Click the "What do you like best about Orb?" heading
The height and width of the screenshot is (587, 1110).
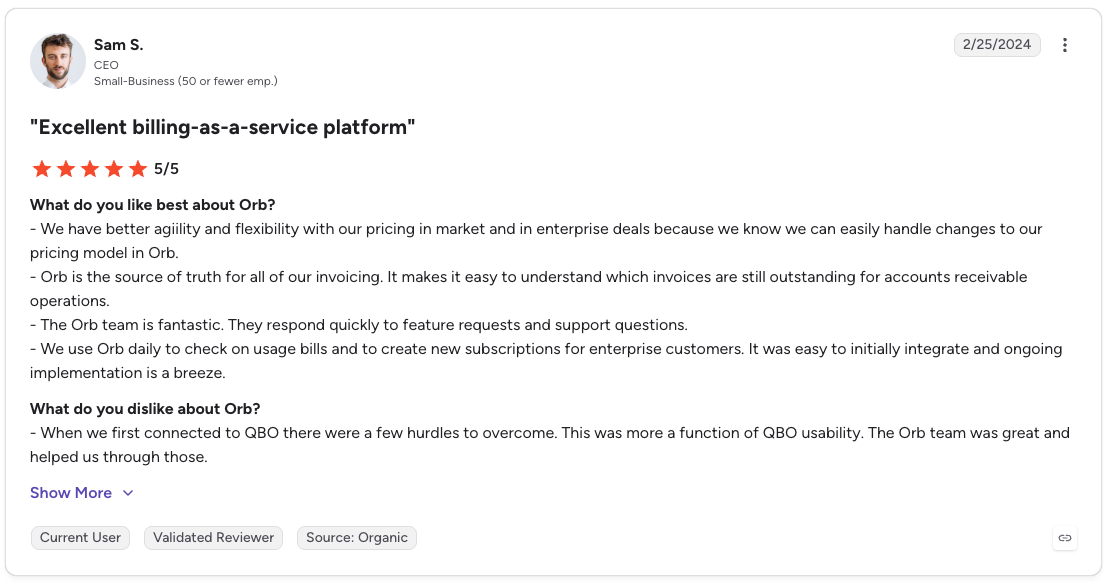[152, 205]
